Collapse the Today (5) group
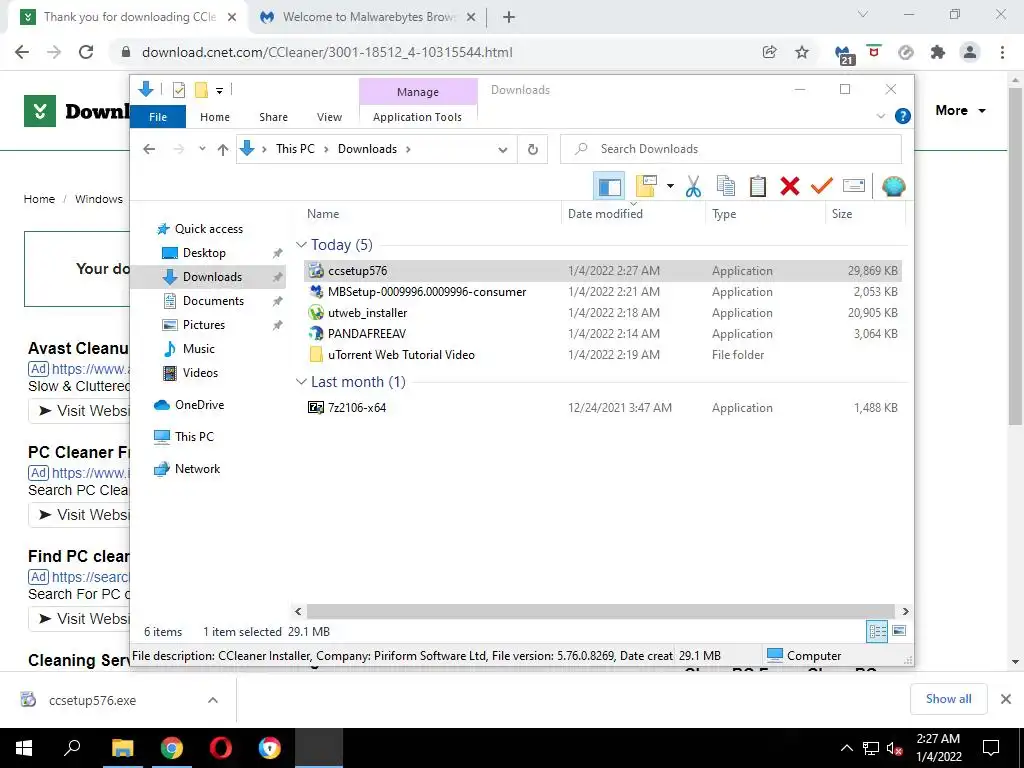Viewport: 1024px width, 768px height. [301, 245]
